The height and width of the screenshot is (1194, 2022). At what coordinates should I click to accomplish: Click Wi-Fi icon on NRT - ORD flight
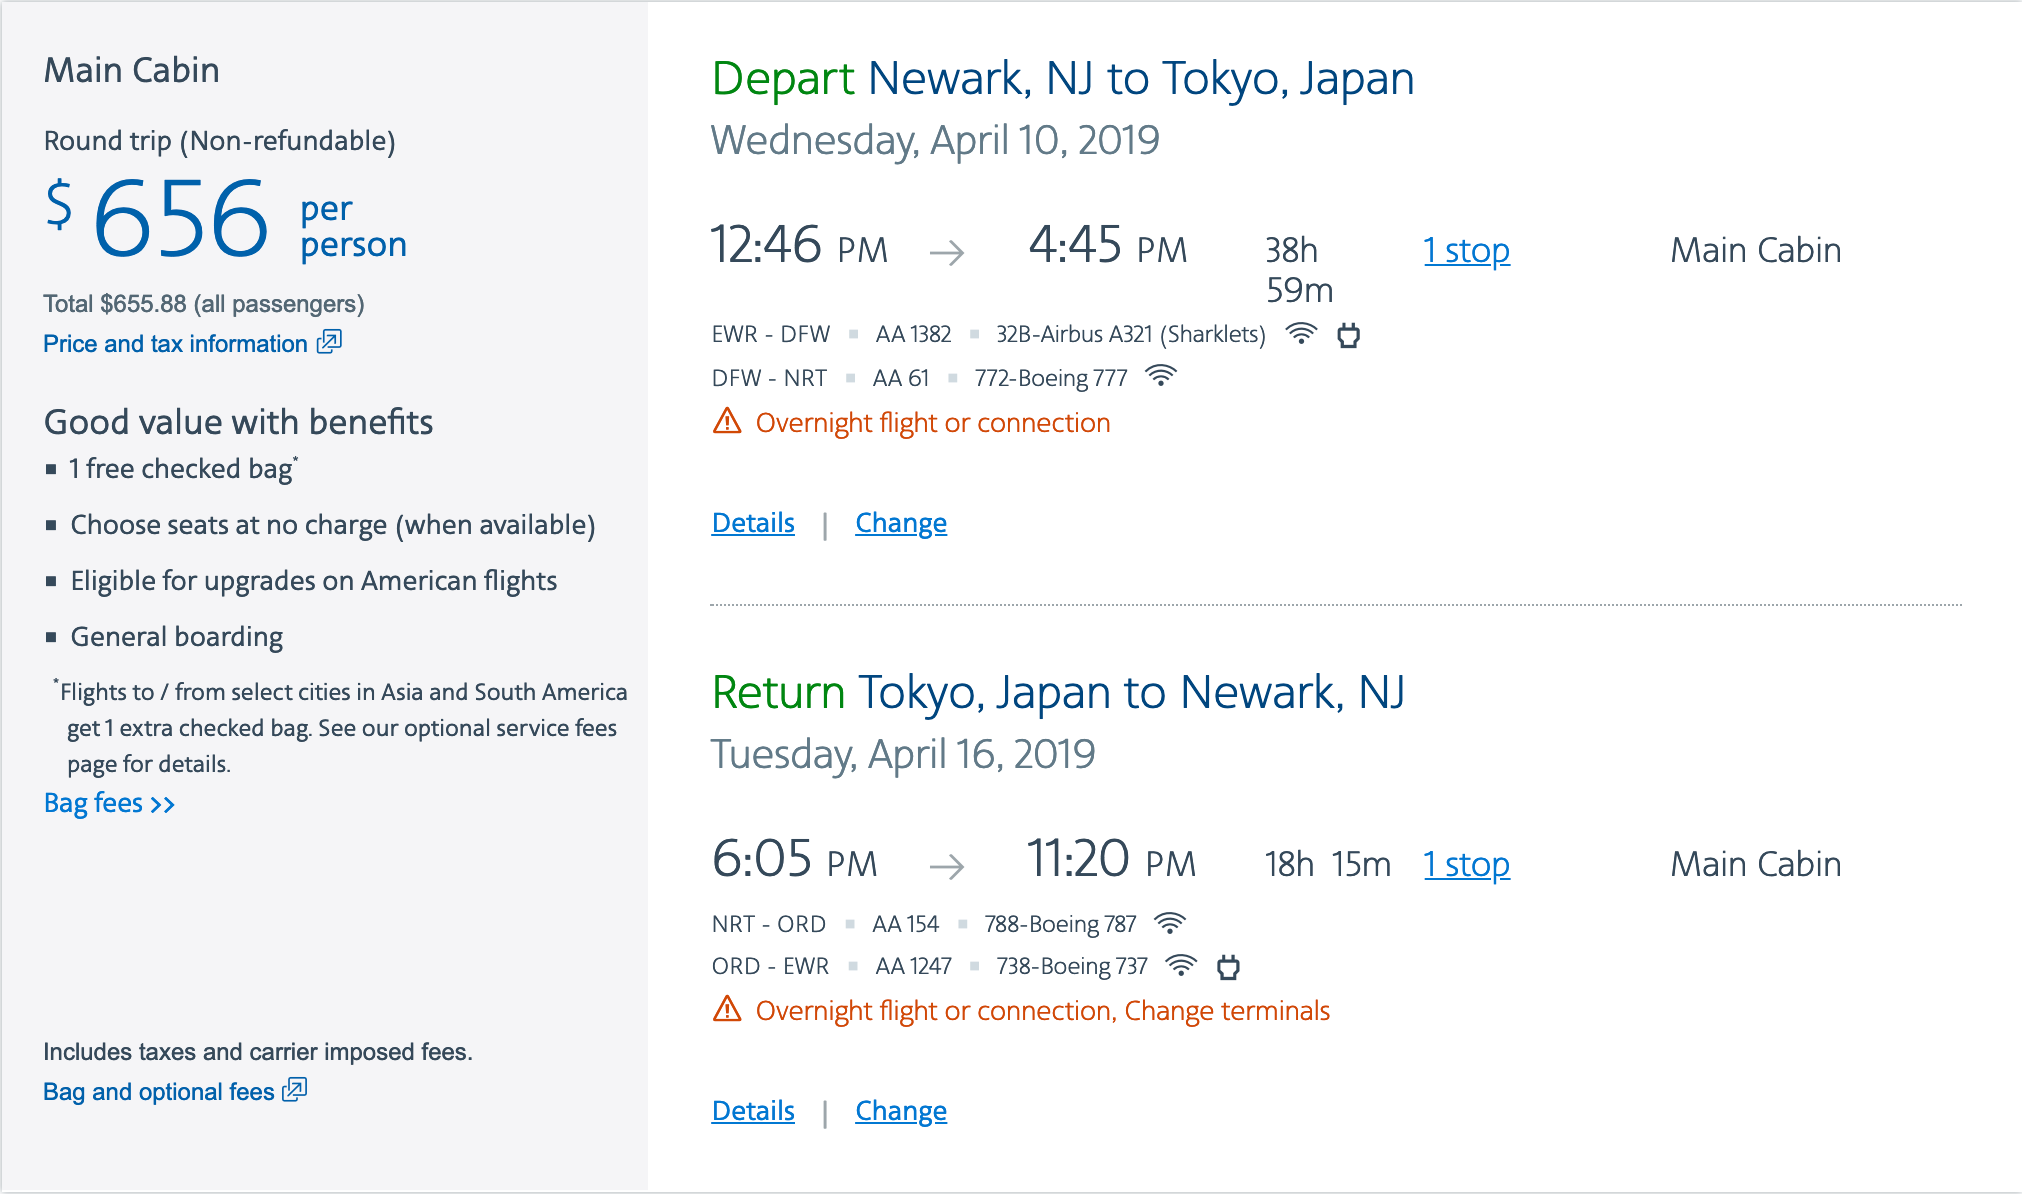[1170, 923]
